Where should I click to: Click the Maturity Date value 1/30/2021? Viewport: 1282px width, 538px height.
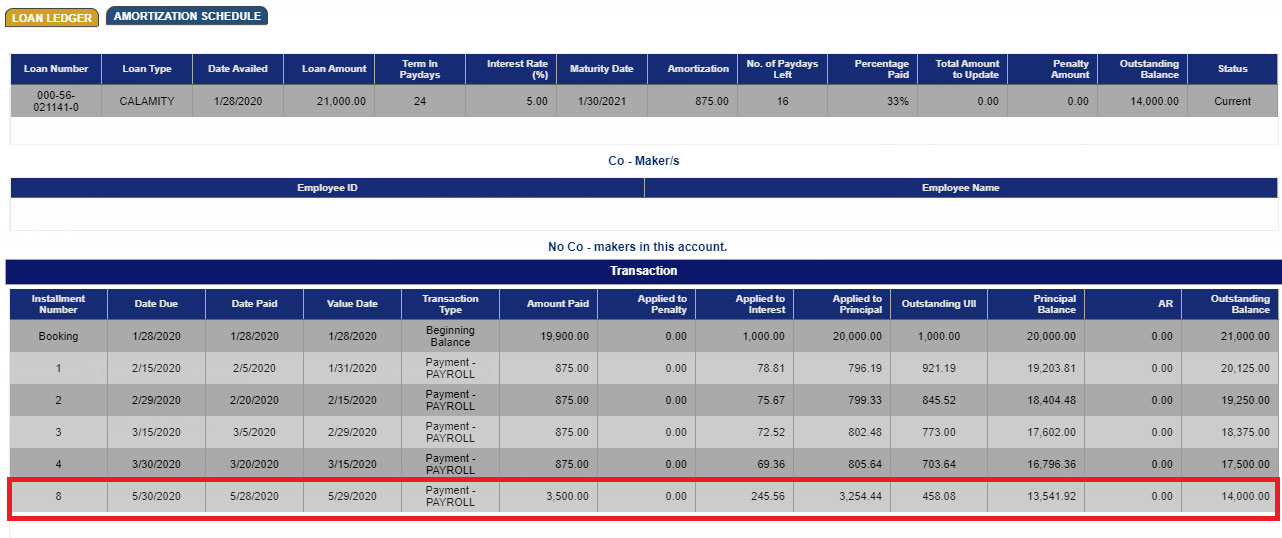tap(602, 101)
